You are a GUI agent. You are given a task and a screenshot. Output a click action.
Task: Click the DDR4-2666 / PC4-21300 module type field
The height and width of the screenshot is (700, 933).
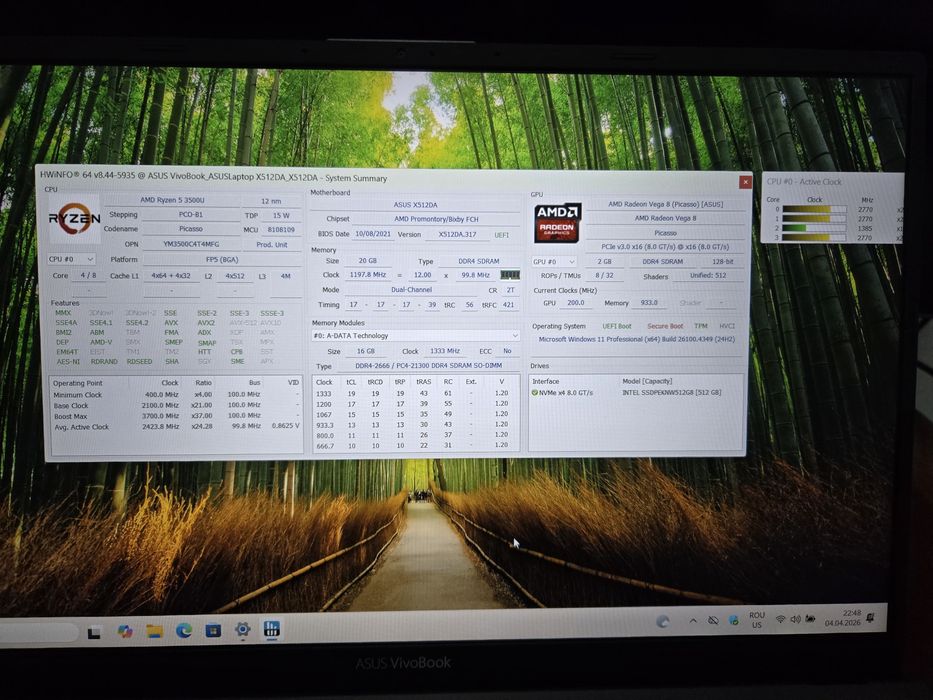(x=428, y=365)
